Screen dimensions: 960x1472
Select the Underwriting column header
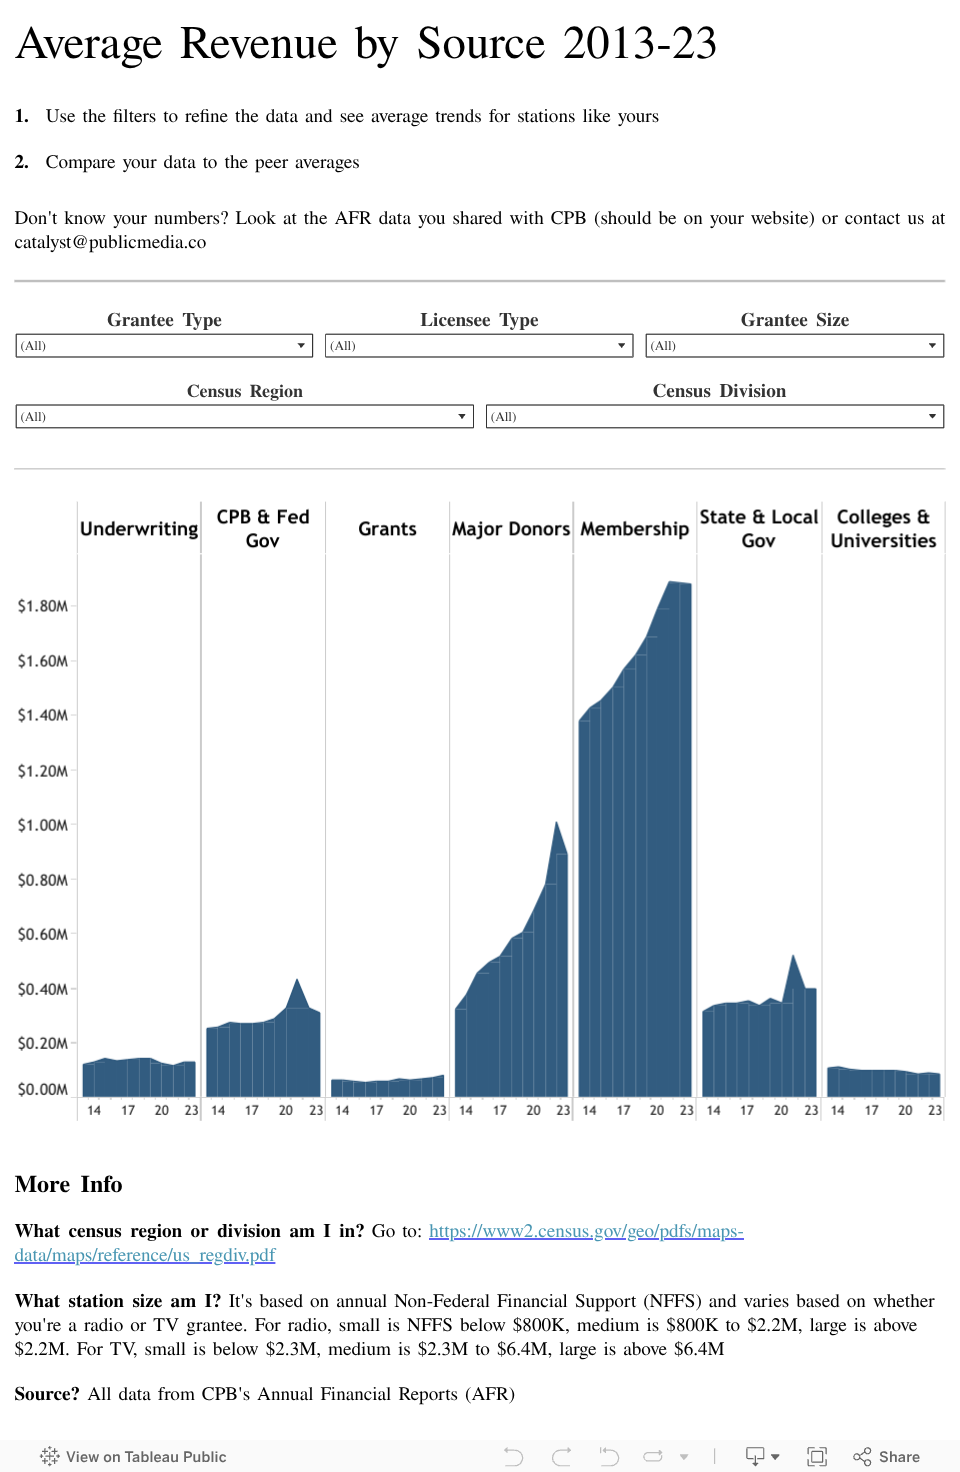[x=139, y=529]
